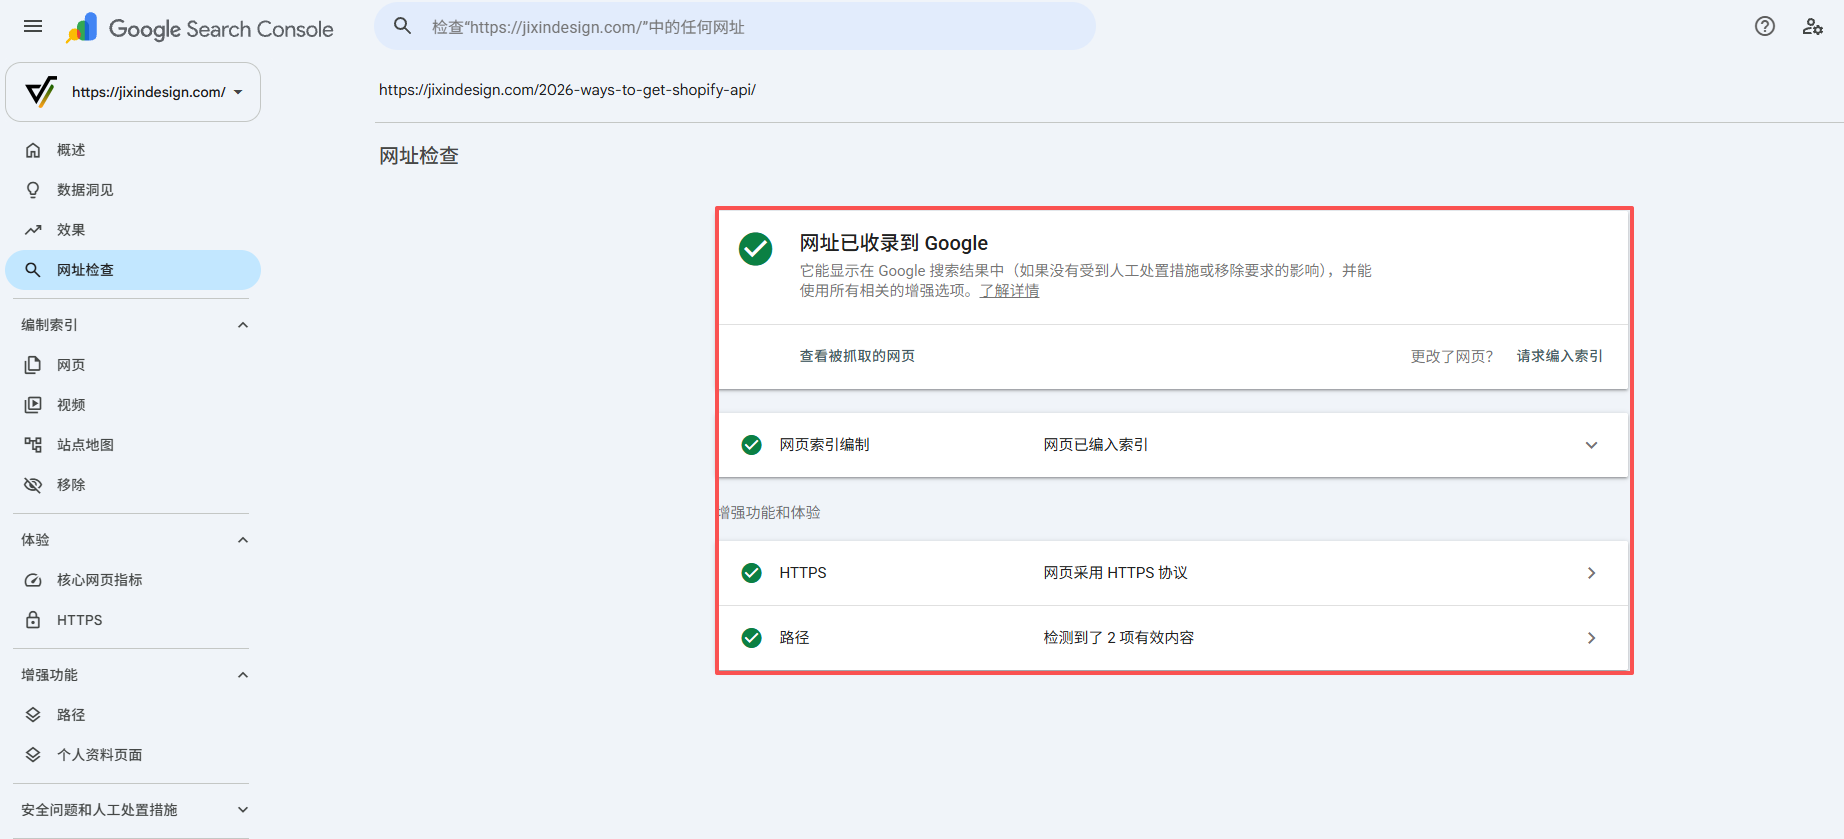Image resolution: width=1844 pixels, height=839 pixels.
Task: Collapse the 增强功能 section
Action: (242, 675)
